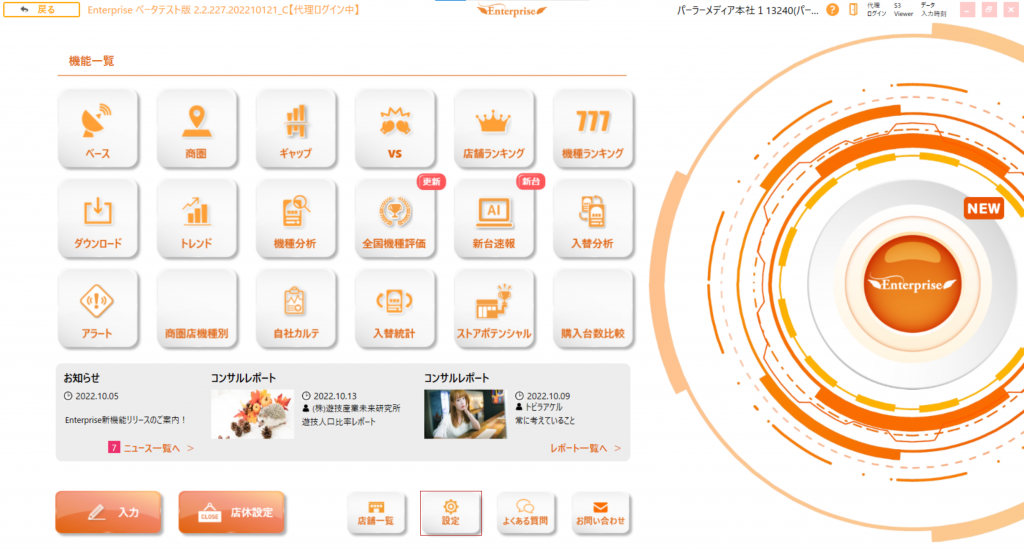Image resolution: width=1024 pixels, height=549 pixels.
Task: Click the NEW badge near the orb
Action: click(984, 209)
